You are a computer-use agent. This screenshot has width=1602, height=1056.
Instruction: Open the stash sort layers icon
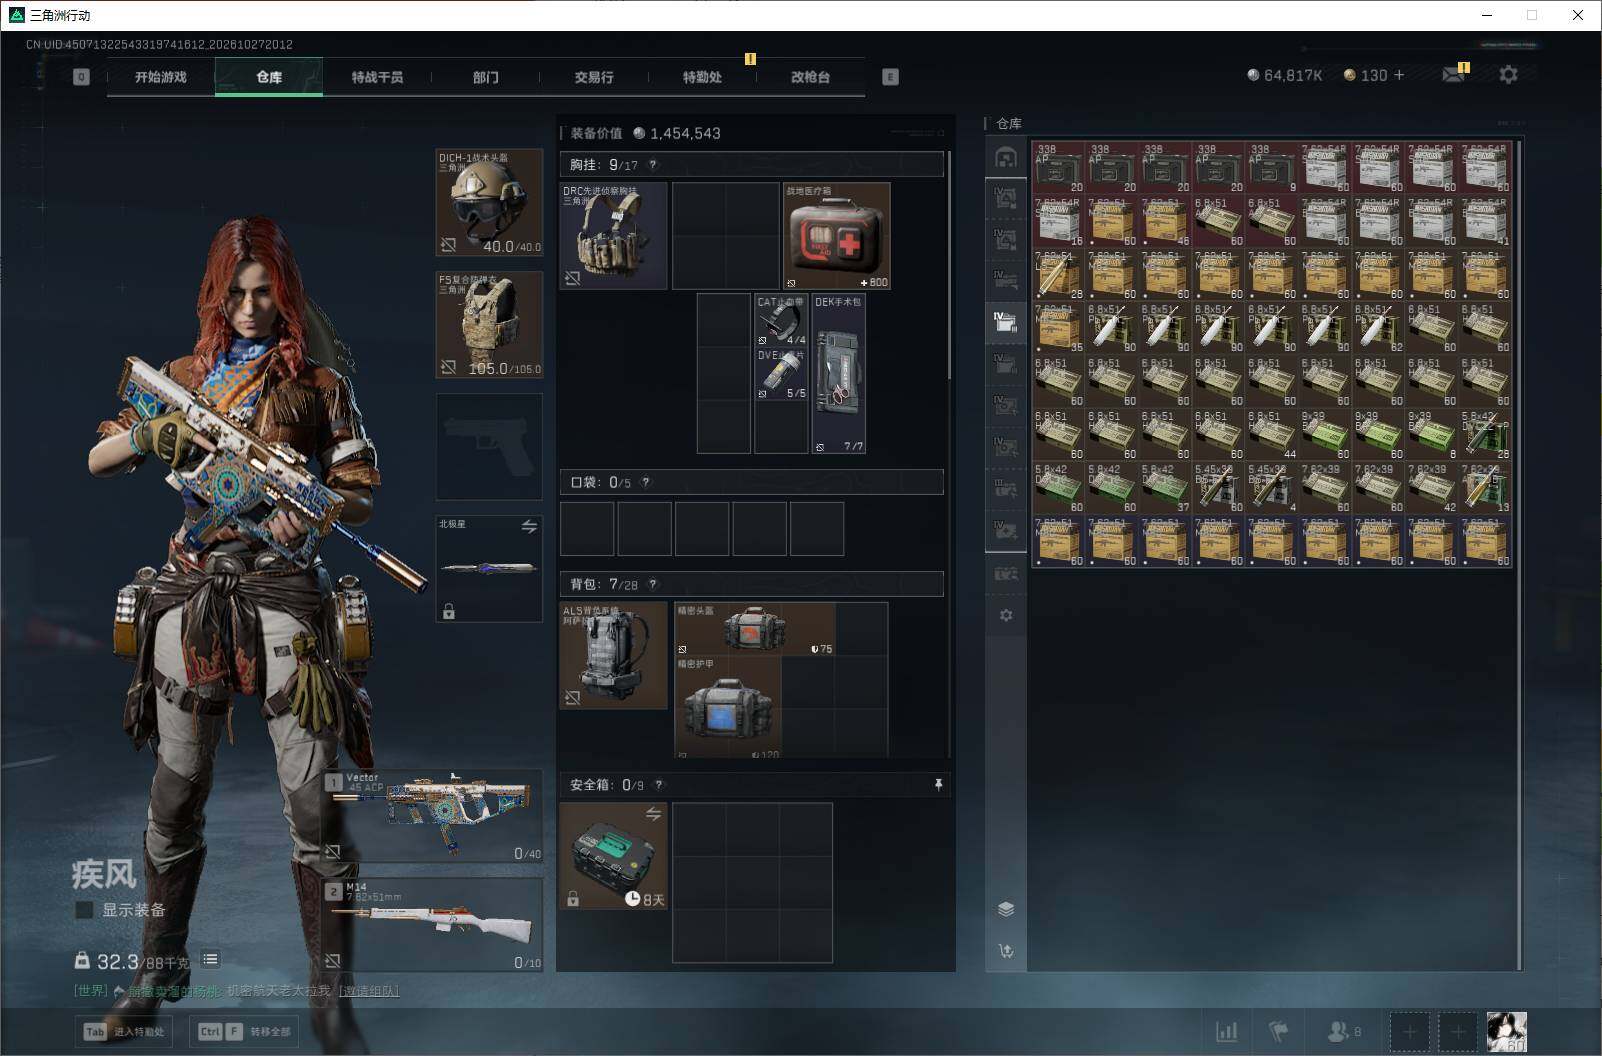pos(1006,909)
